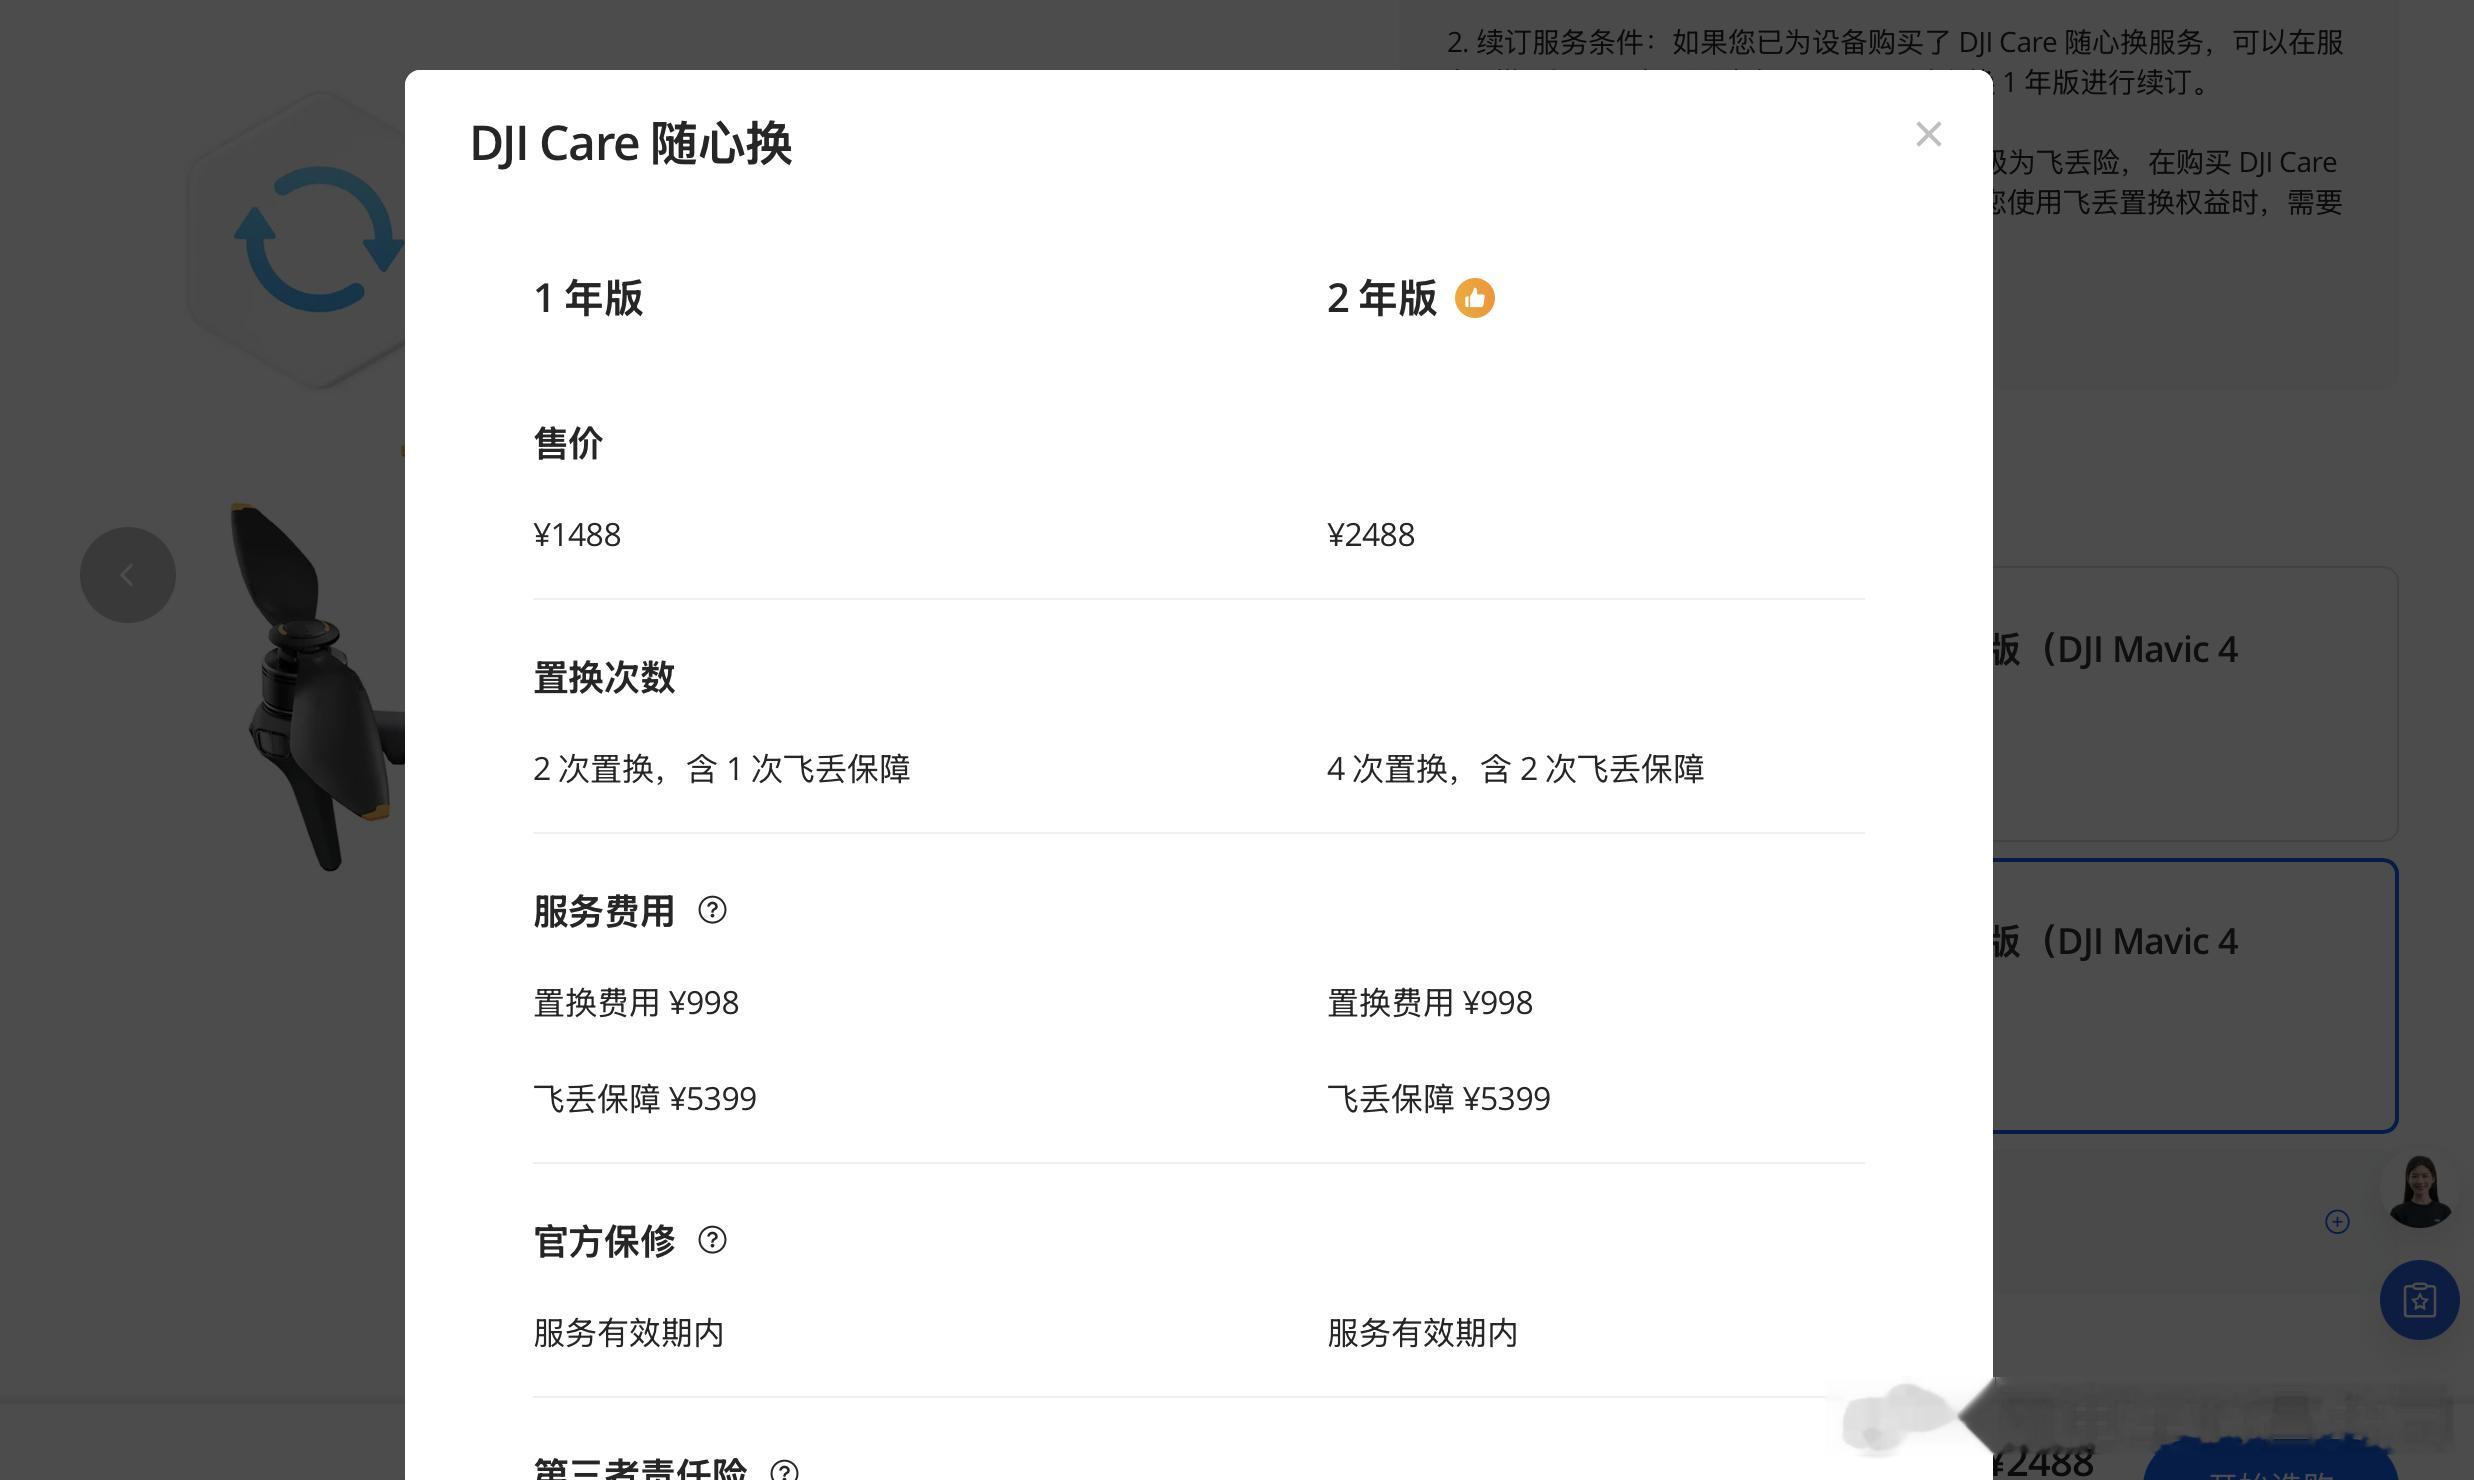Click the ¥2488 price in 2 年版 column
The height and width of the screenshot is (1480, 2474).
(1370, 535)
